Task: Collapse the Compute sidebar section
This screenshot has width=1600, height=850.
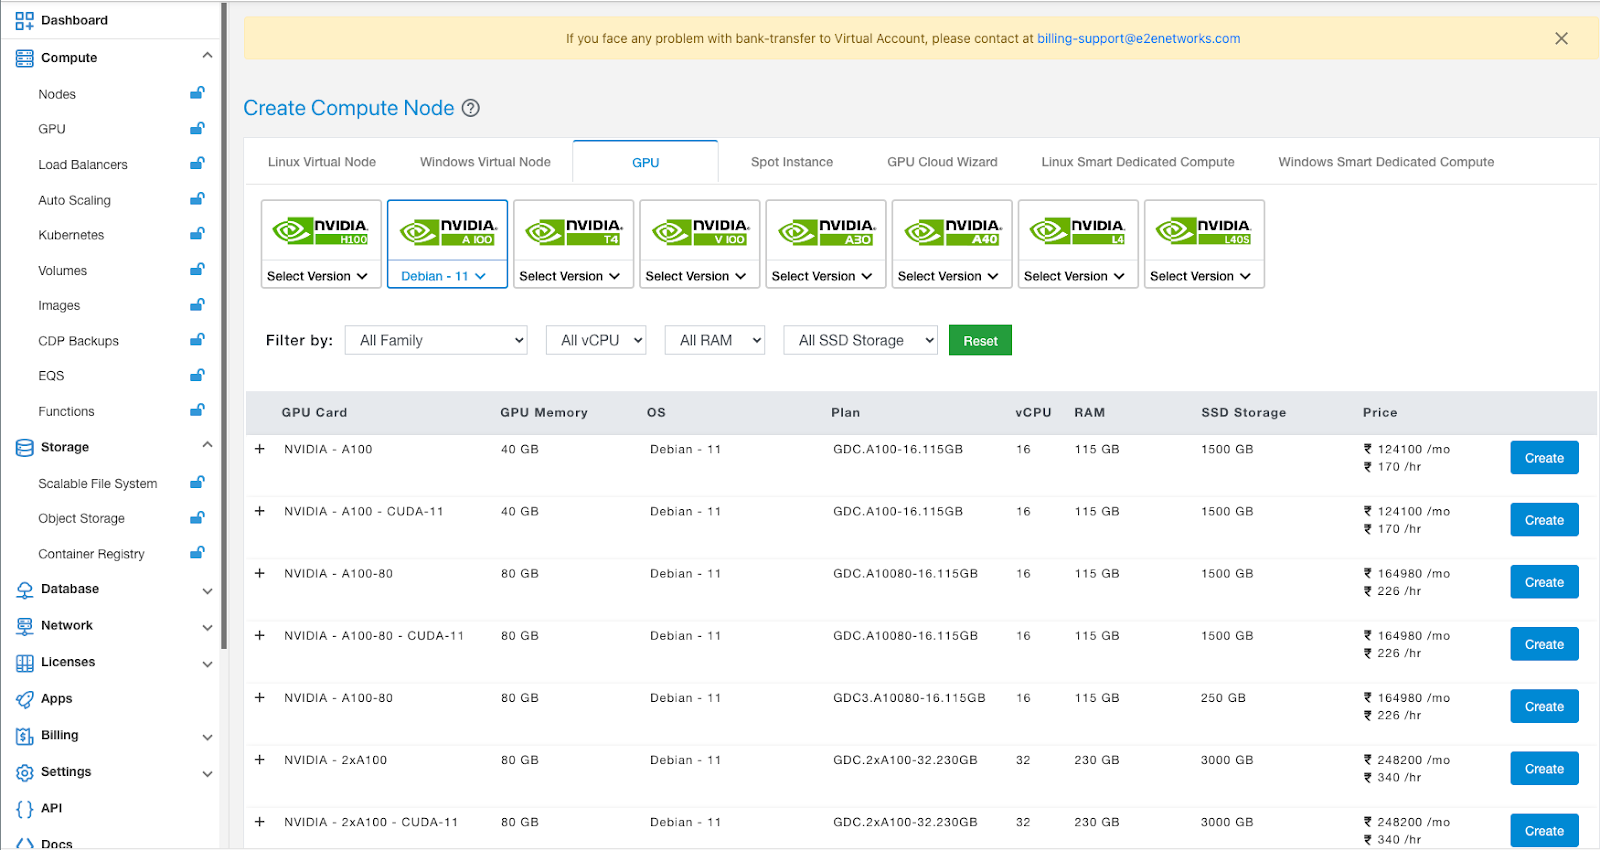Action: (x=207, y=56)
